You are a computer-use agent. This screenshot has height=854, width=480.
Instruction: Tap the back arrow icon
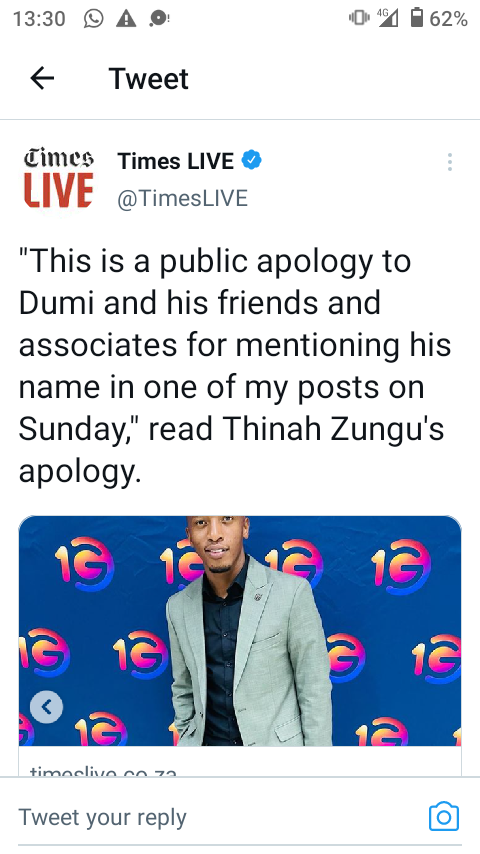point(42,78)
